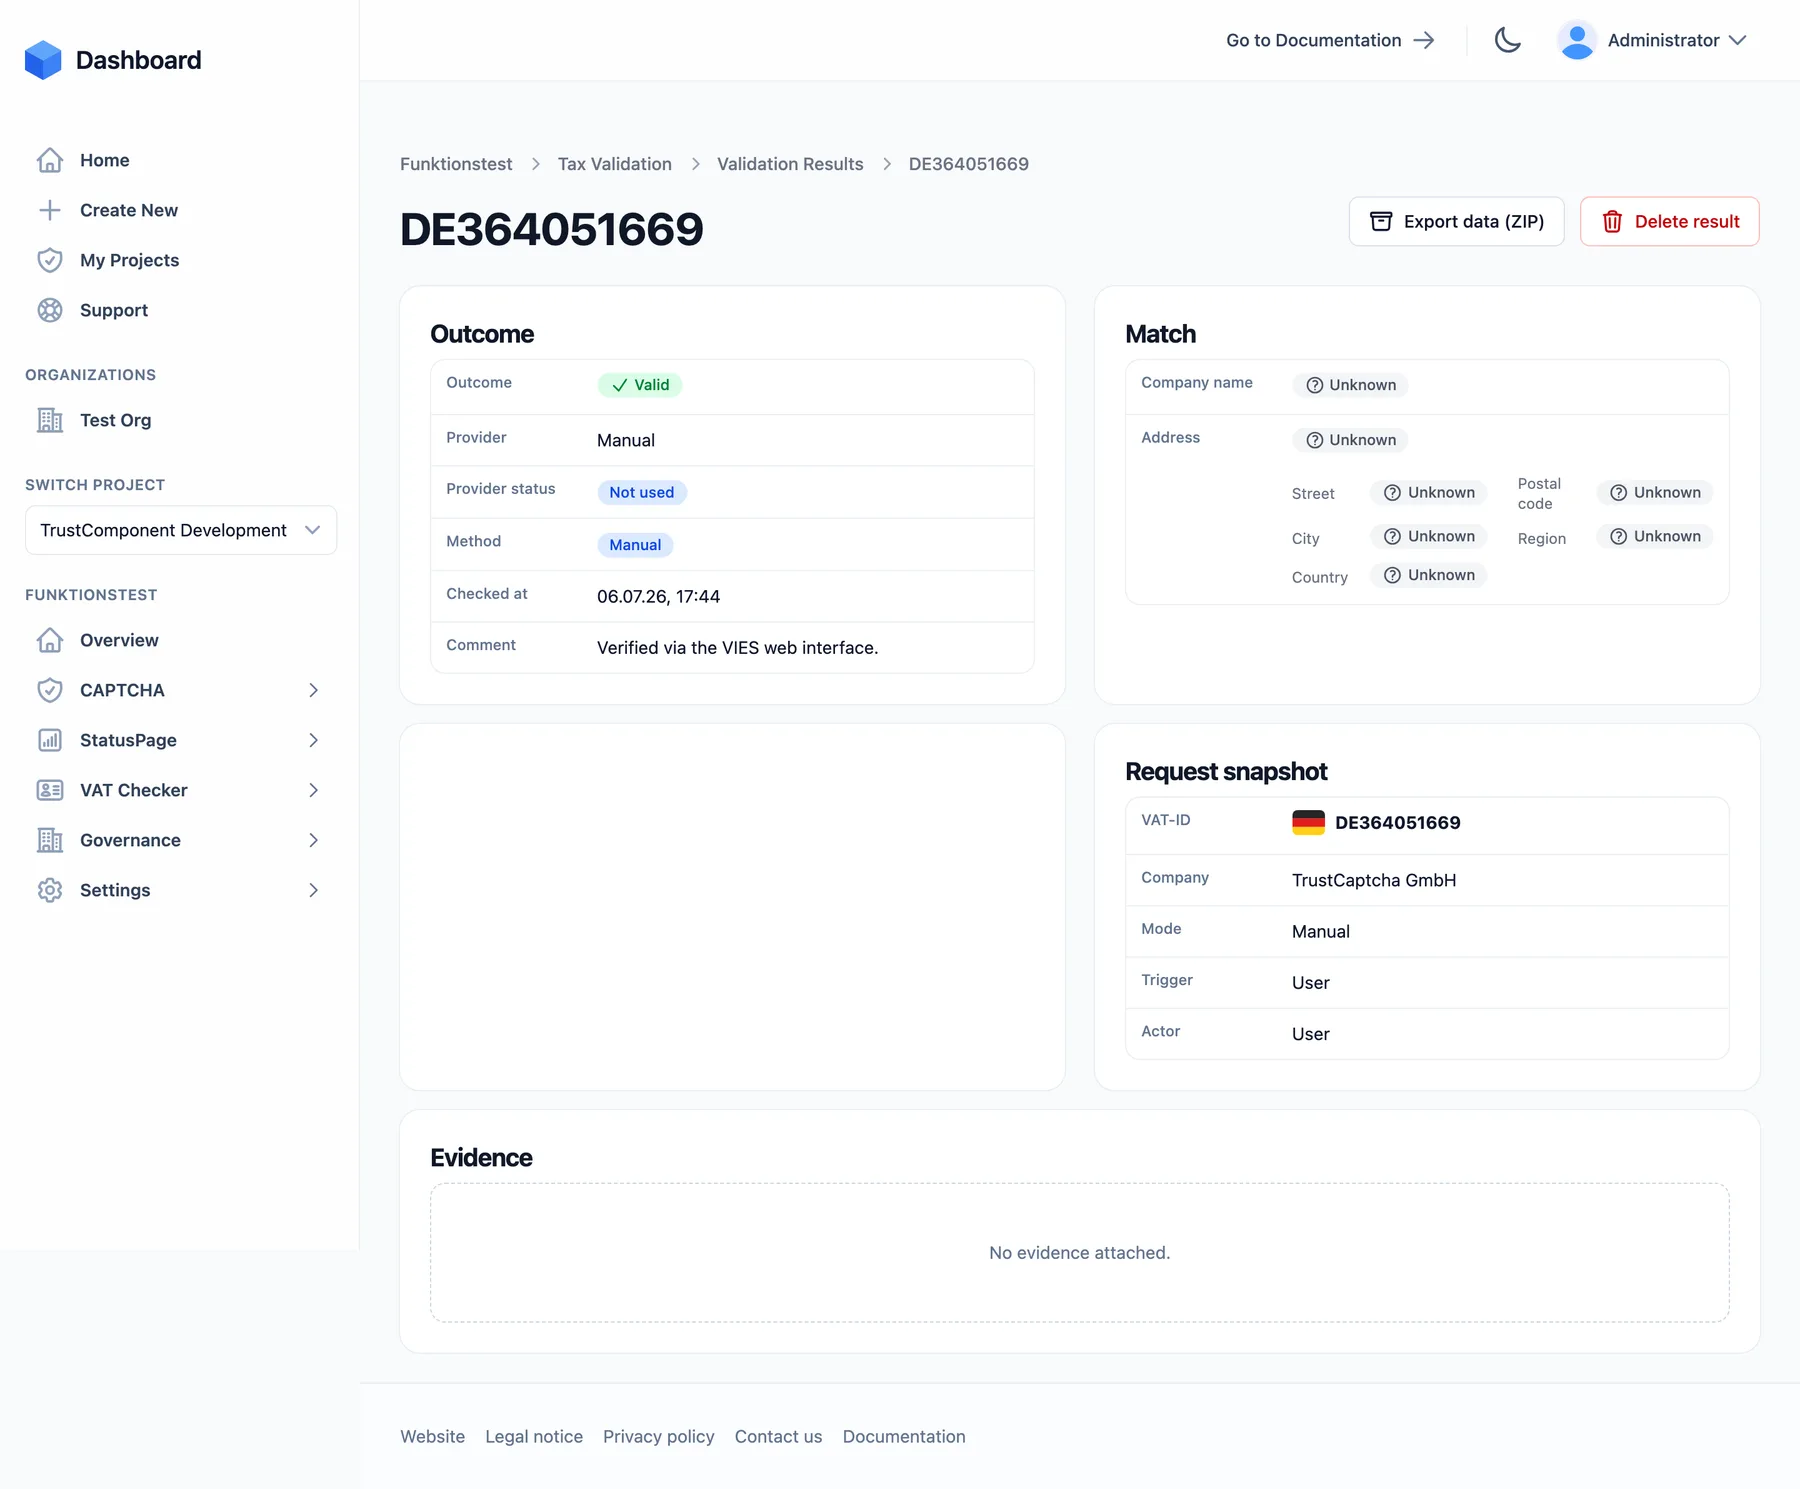Click the building icon beside Test Org
This screenshot has width=1800, height=1489.
click(50, 420)
